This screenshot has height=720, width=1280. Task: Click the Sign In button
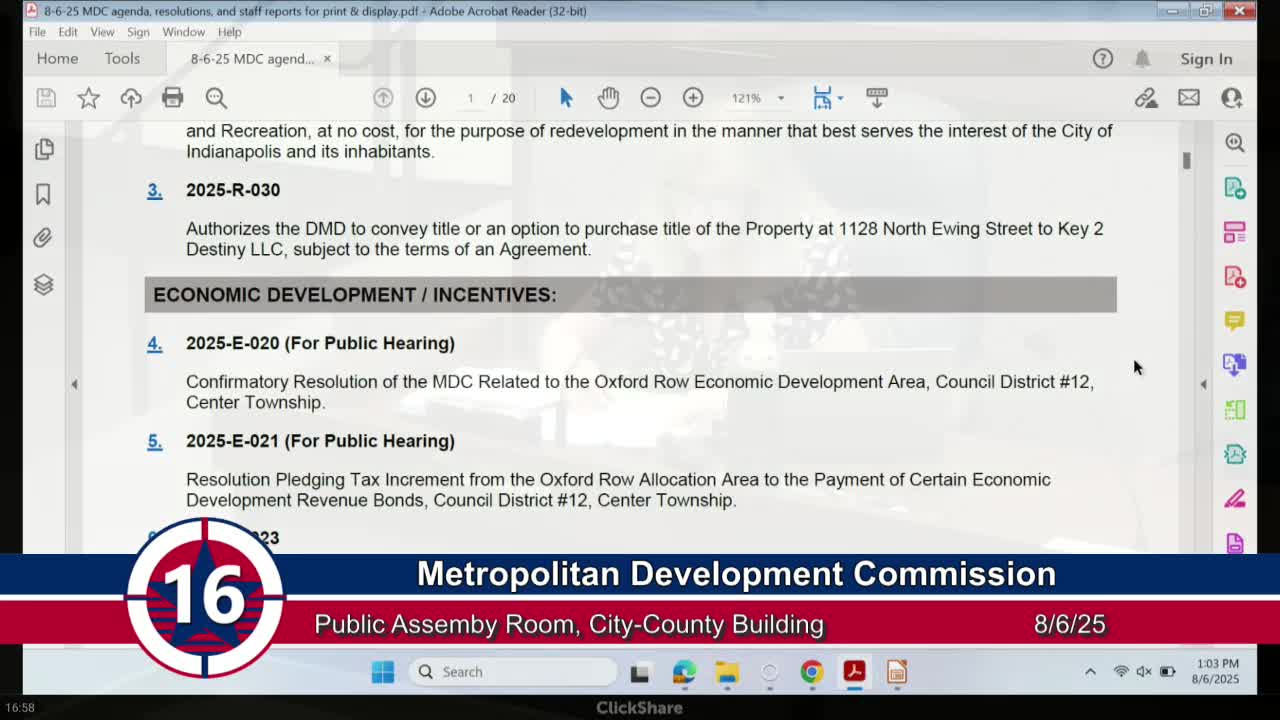coord(1206,59)
